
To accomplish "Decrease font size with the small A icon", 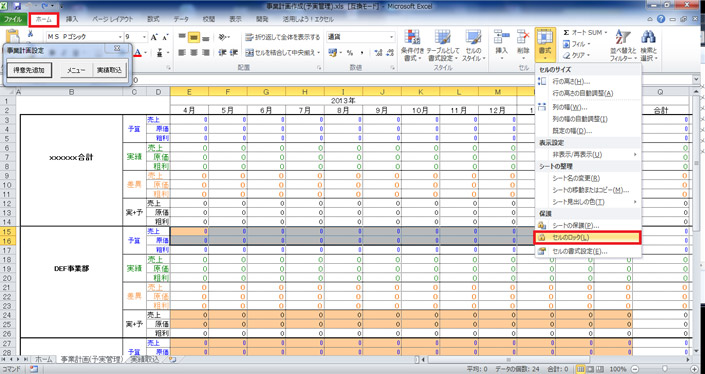I will click(165, 37).
